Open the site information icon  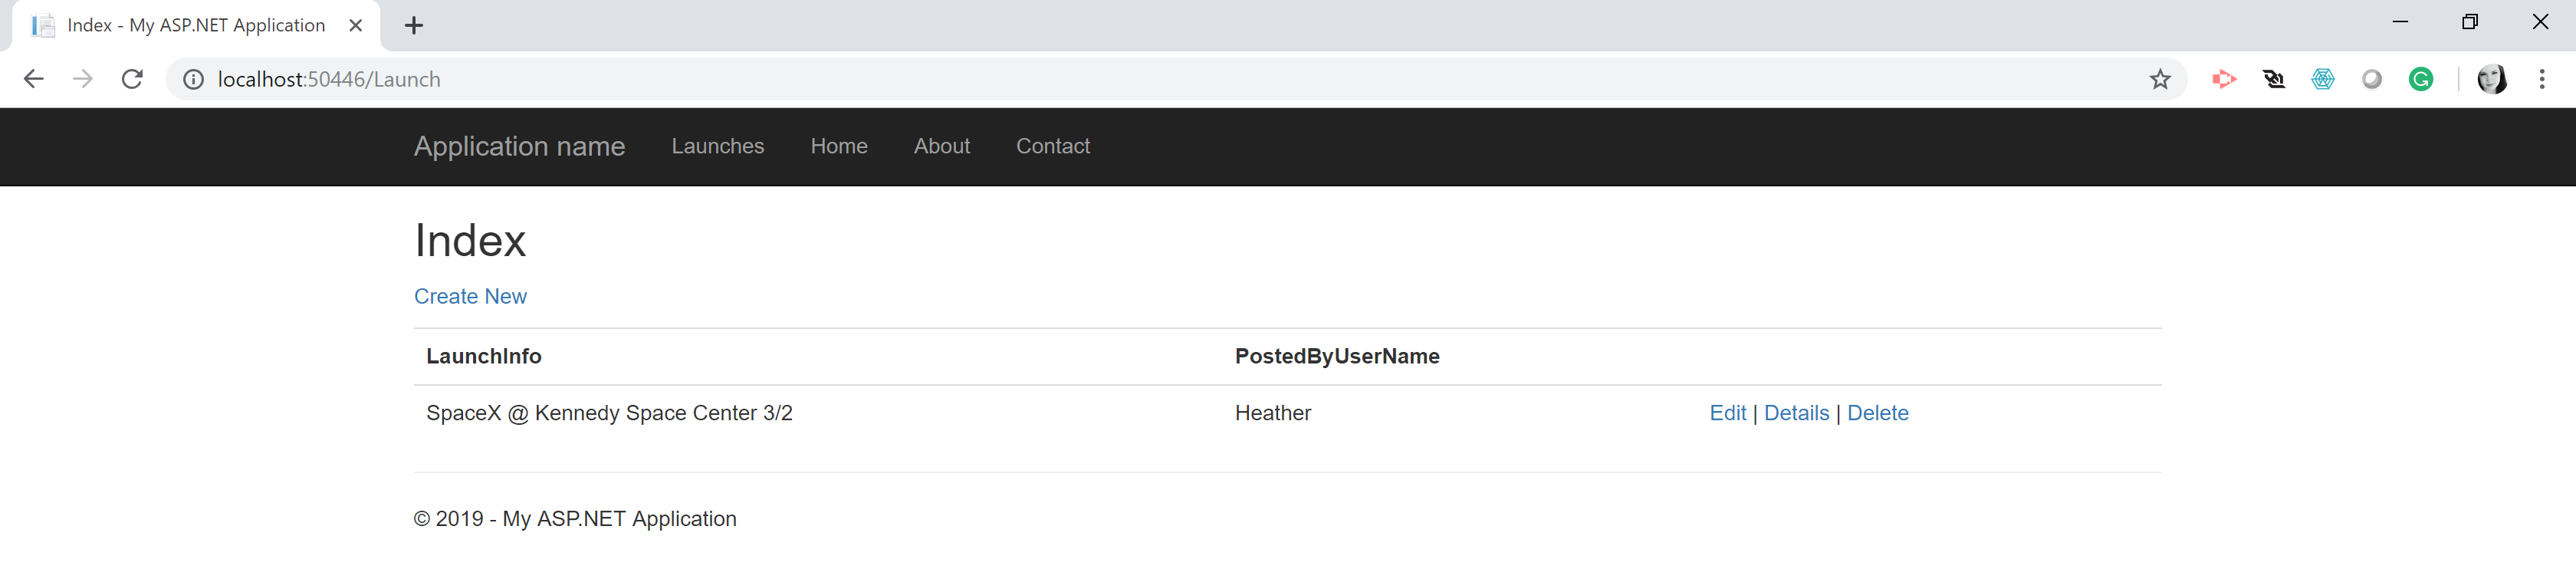[193, 79]
